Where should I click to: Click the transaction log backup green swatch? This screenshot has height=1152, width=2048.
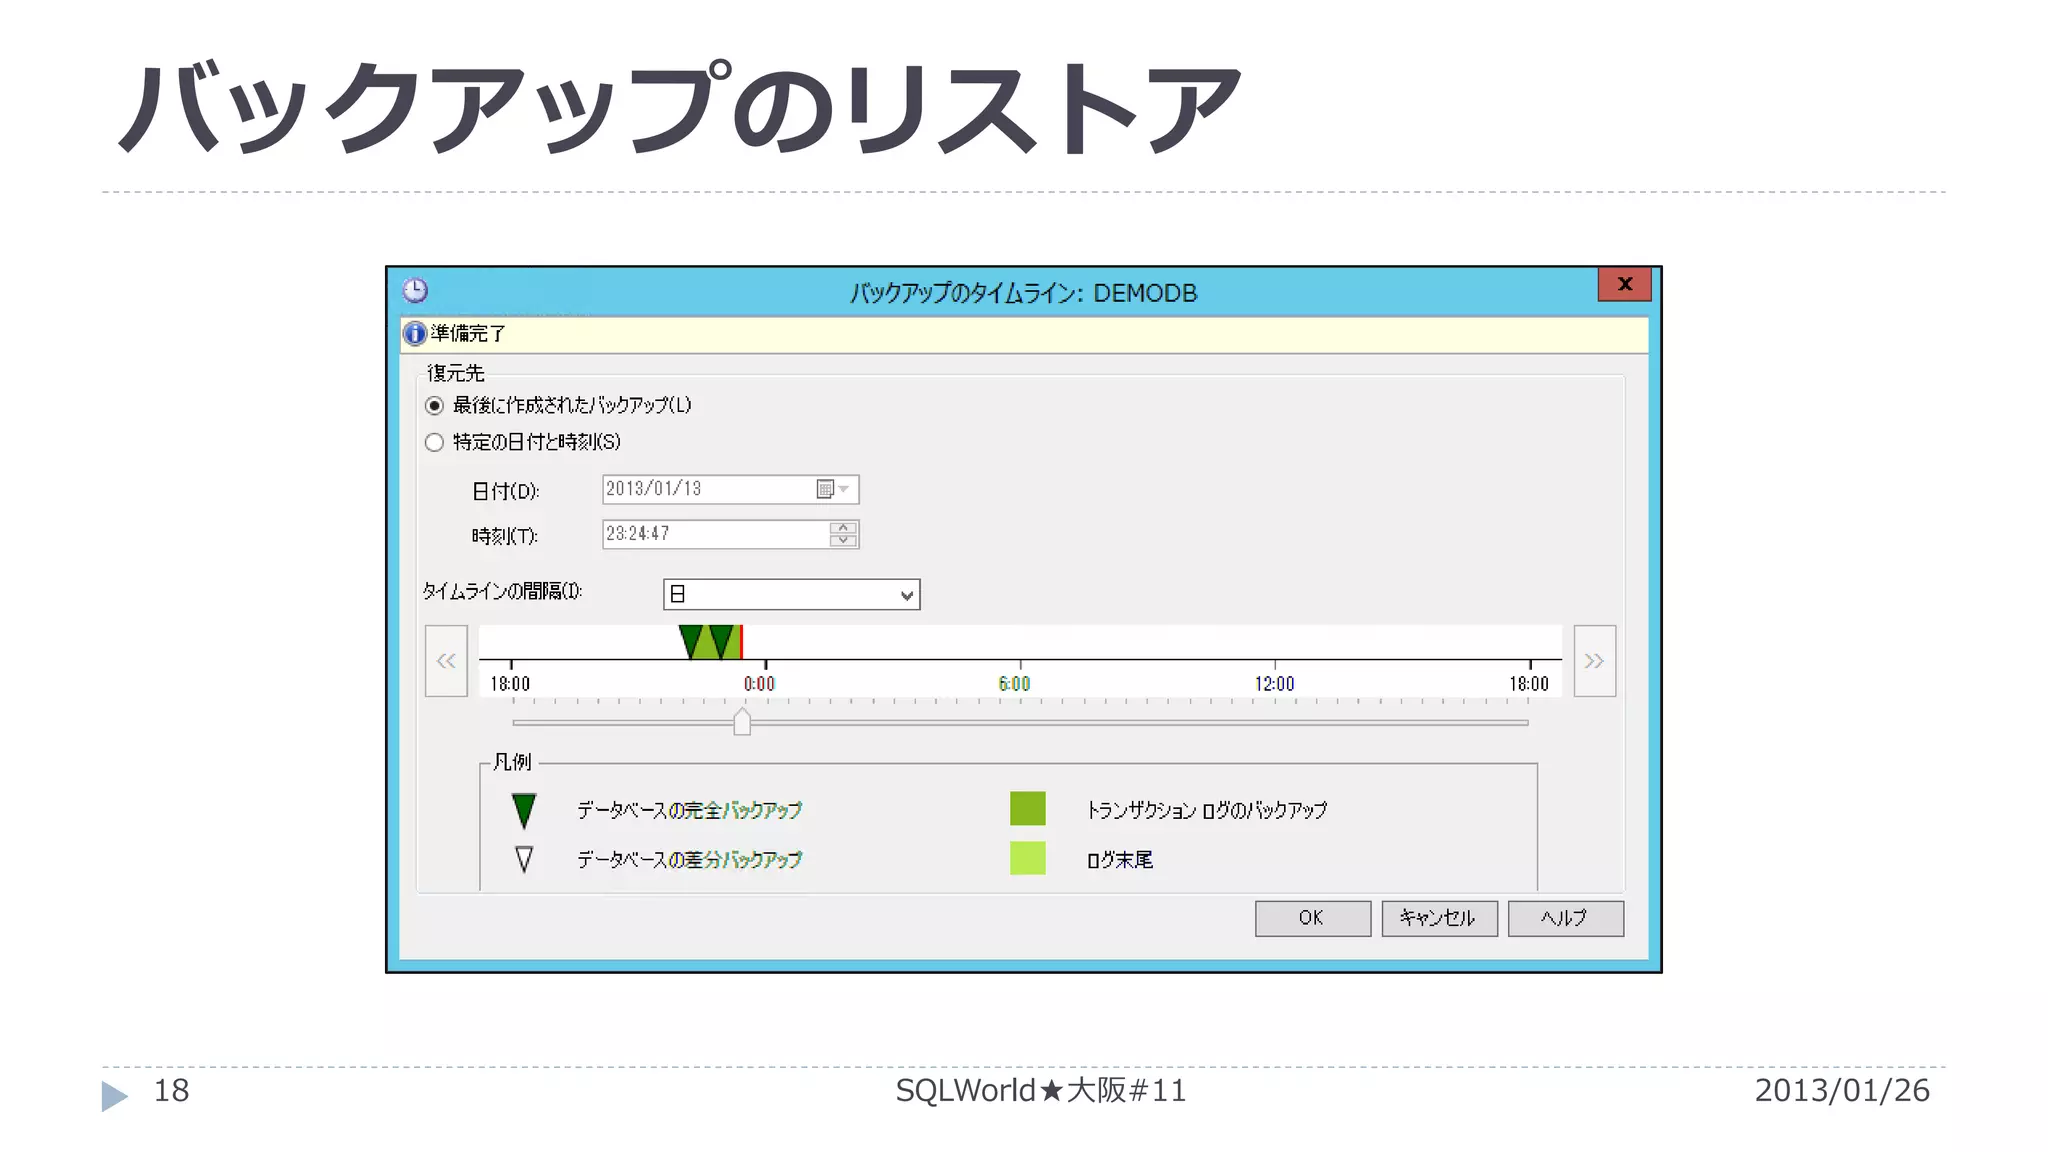tap(1028, 809)
